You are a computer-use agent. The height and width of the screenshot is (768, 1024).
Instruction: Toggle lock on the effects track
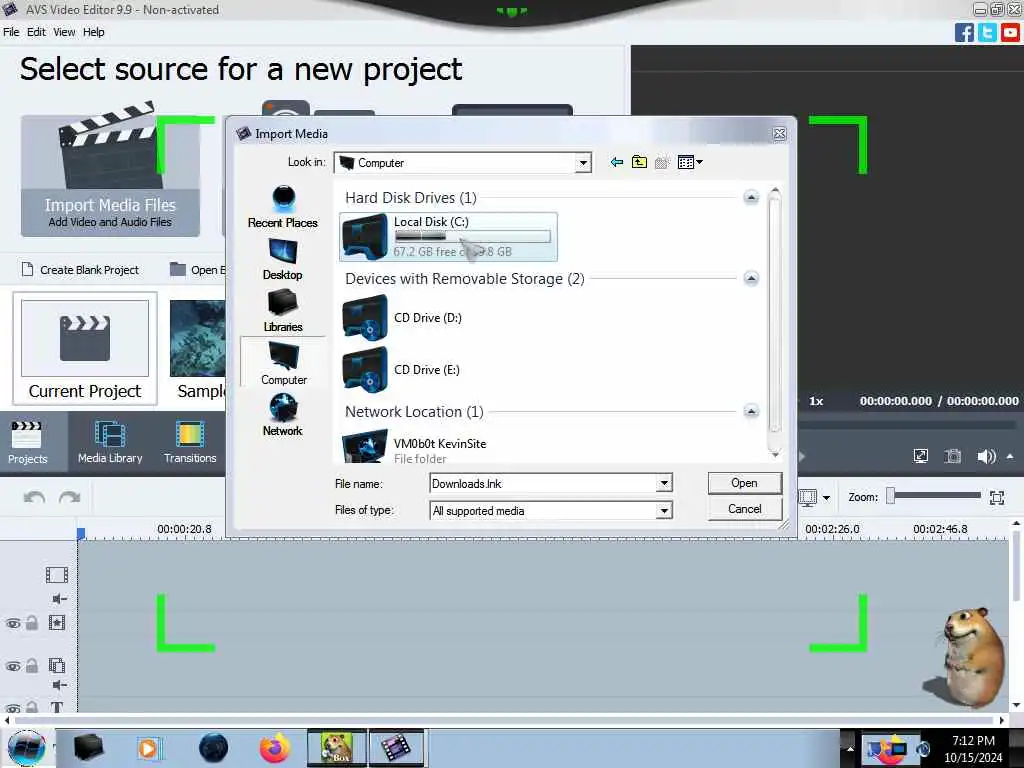click(x=32, y=623)
